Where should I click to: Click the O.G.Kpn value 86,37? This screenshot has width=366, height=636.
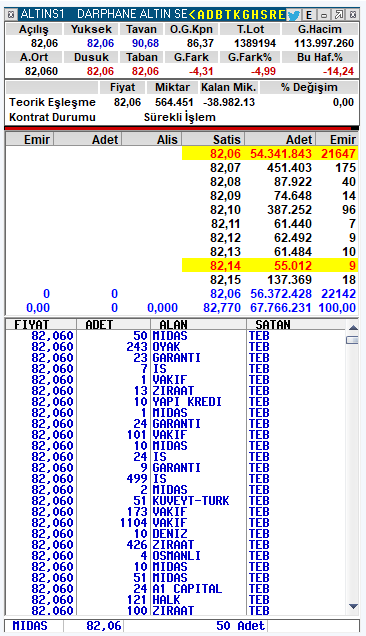point(200,43)
